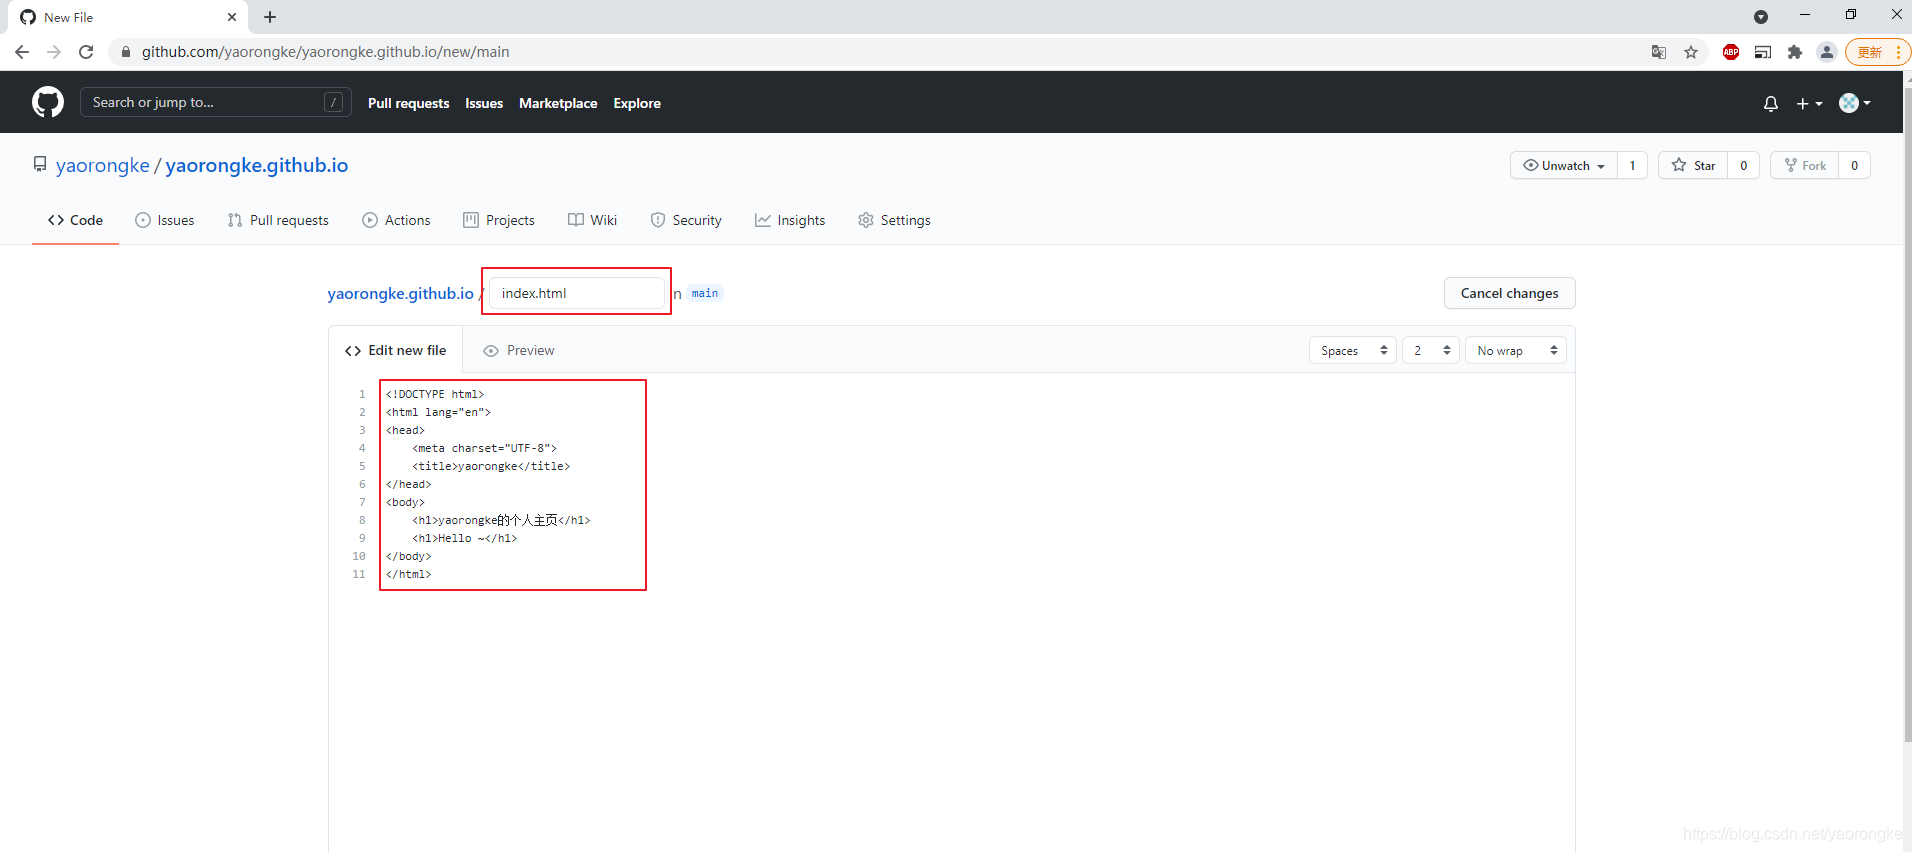Open the browser extensions puzzle icon

(1795, 52)
